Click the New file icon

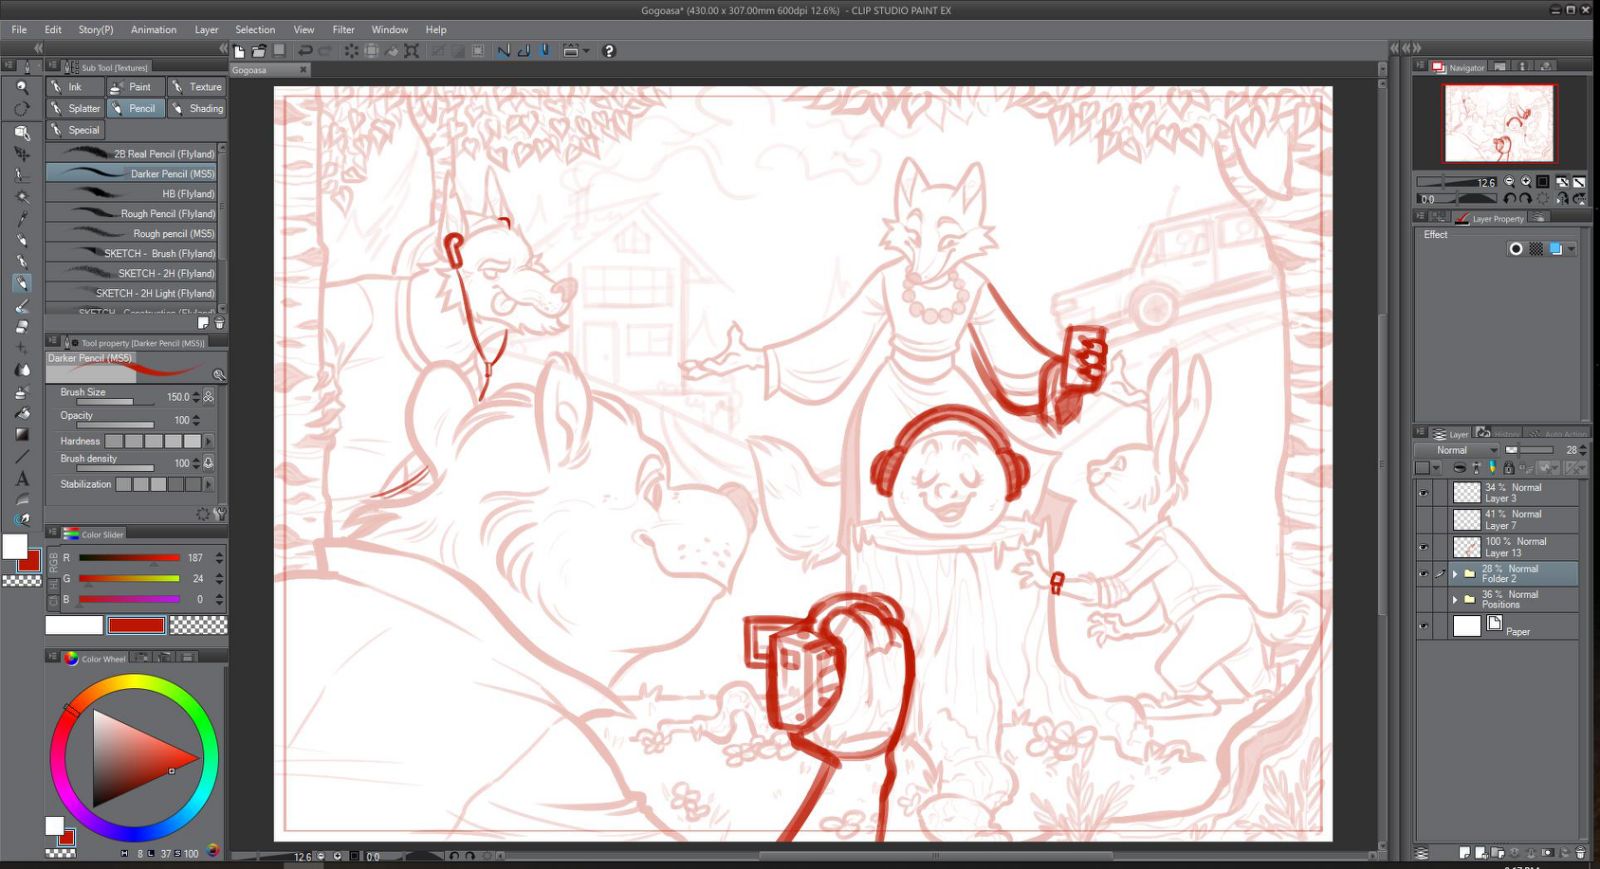239,51
